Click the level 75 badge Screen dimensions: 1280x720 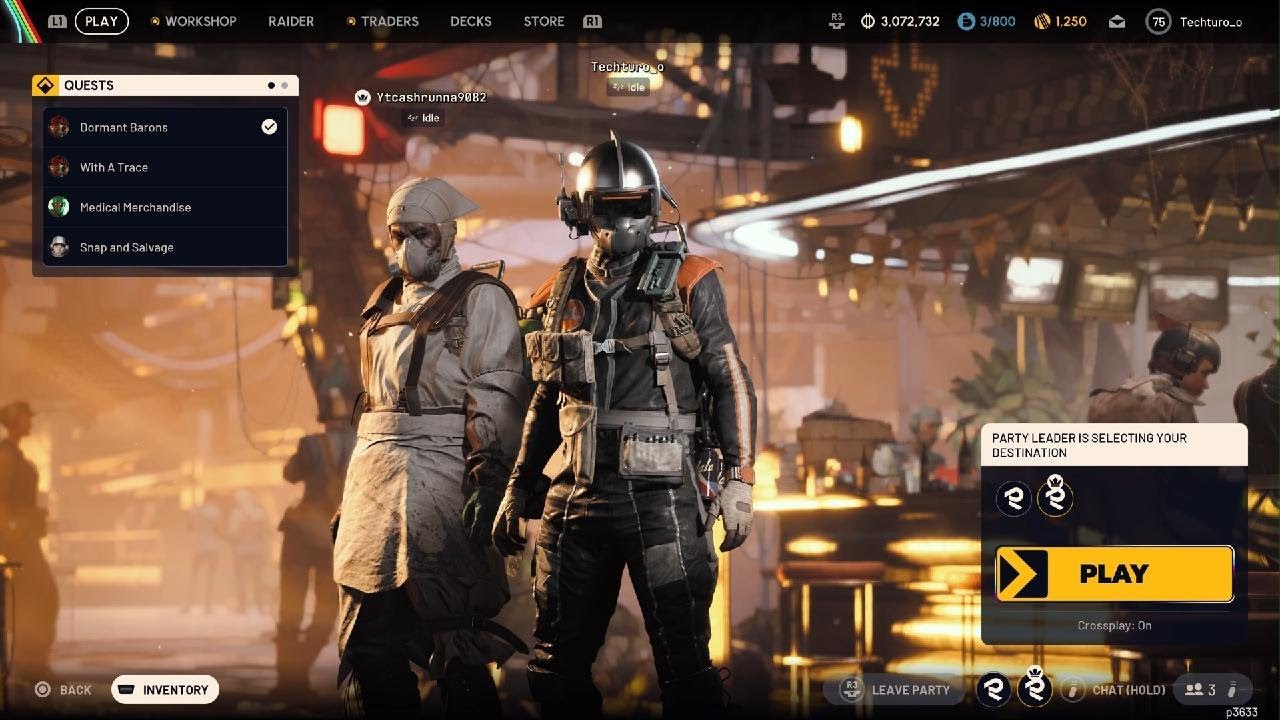pyautogui.click(x=1158, y=21)
